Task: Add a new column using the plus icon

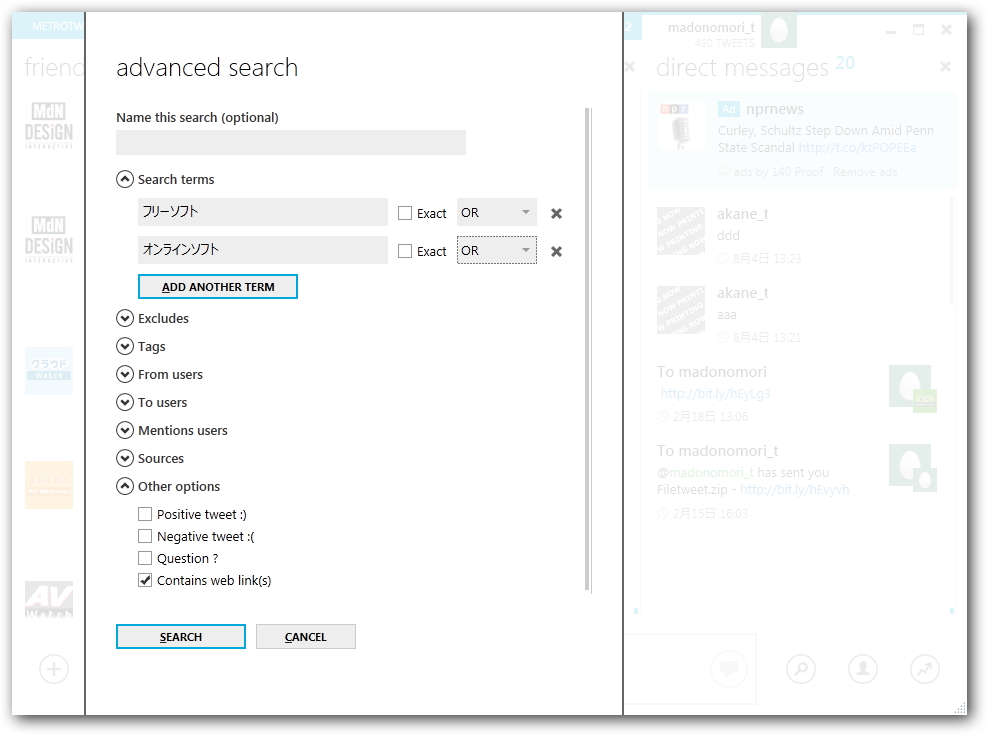Action: [x=53, y=669]
